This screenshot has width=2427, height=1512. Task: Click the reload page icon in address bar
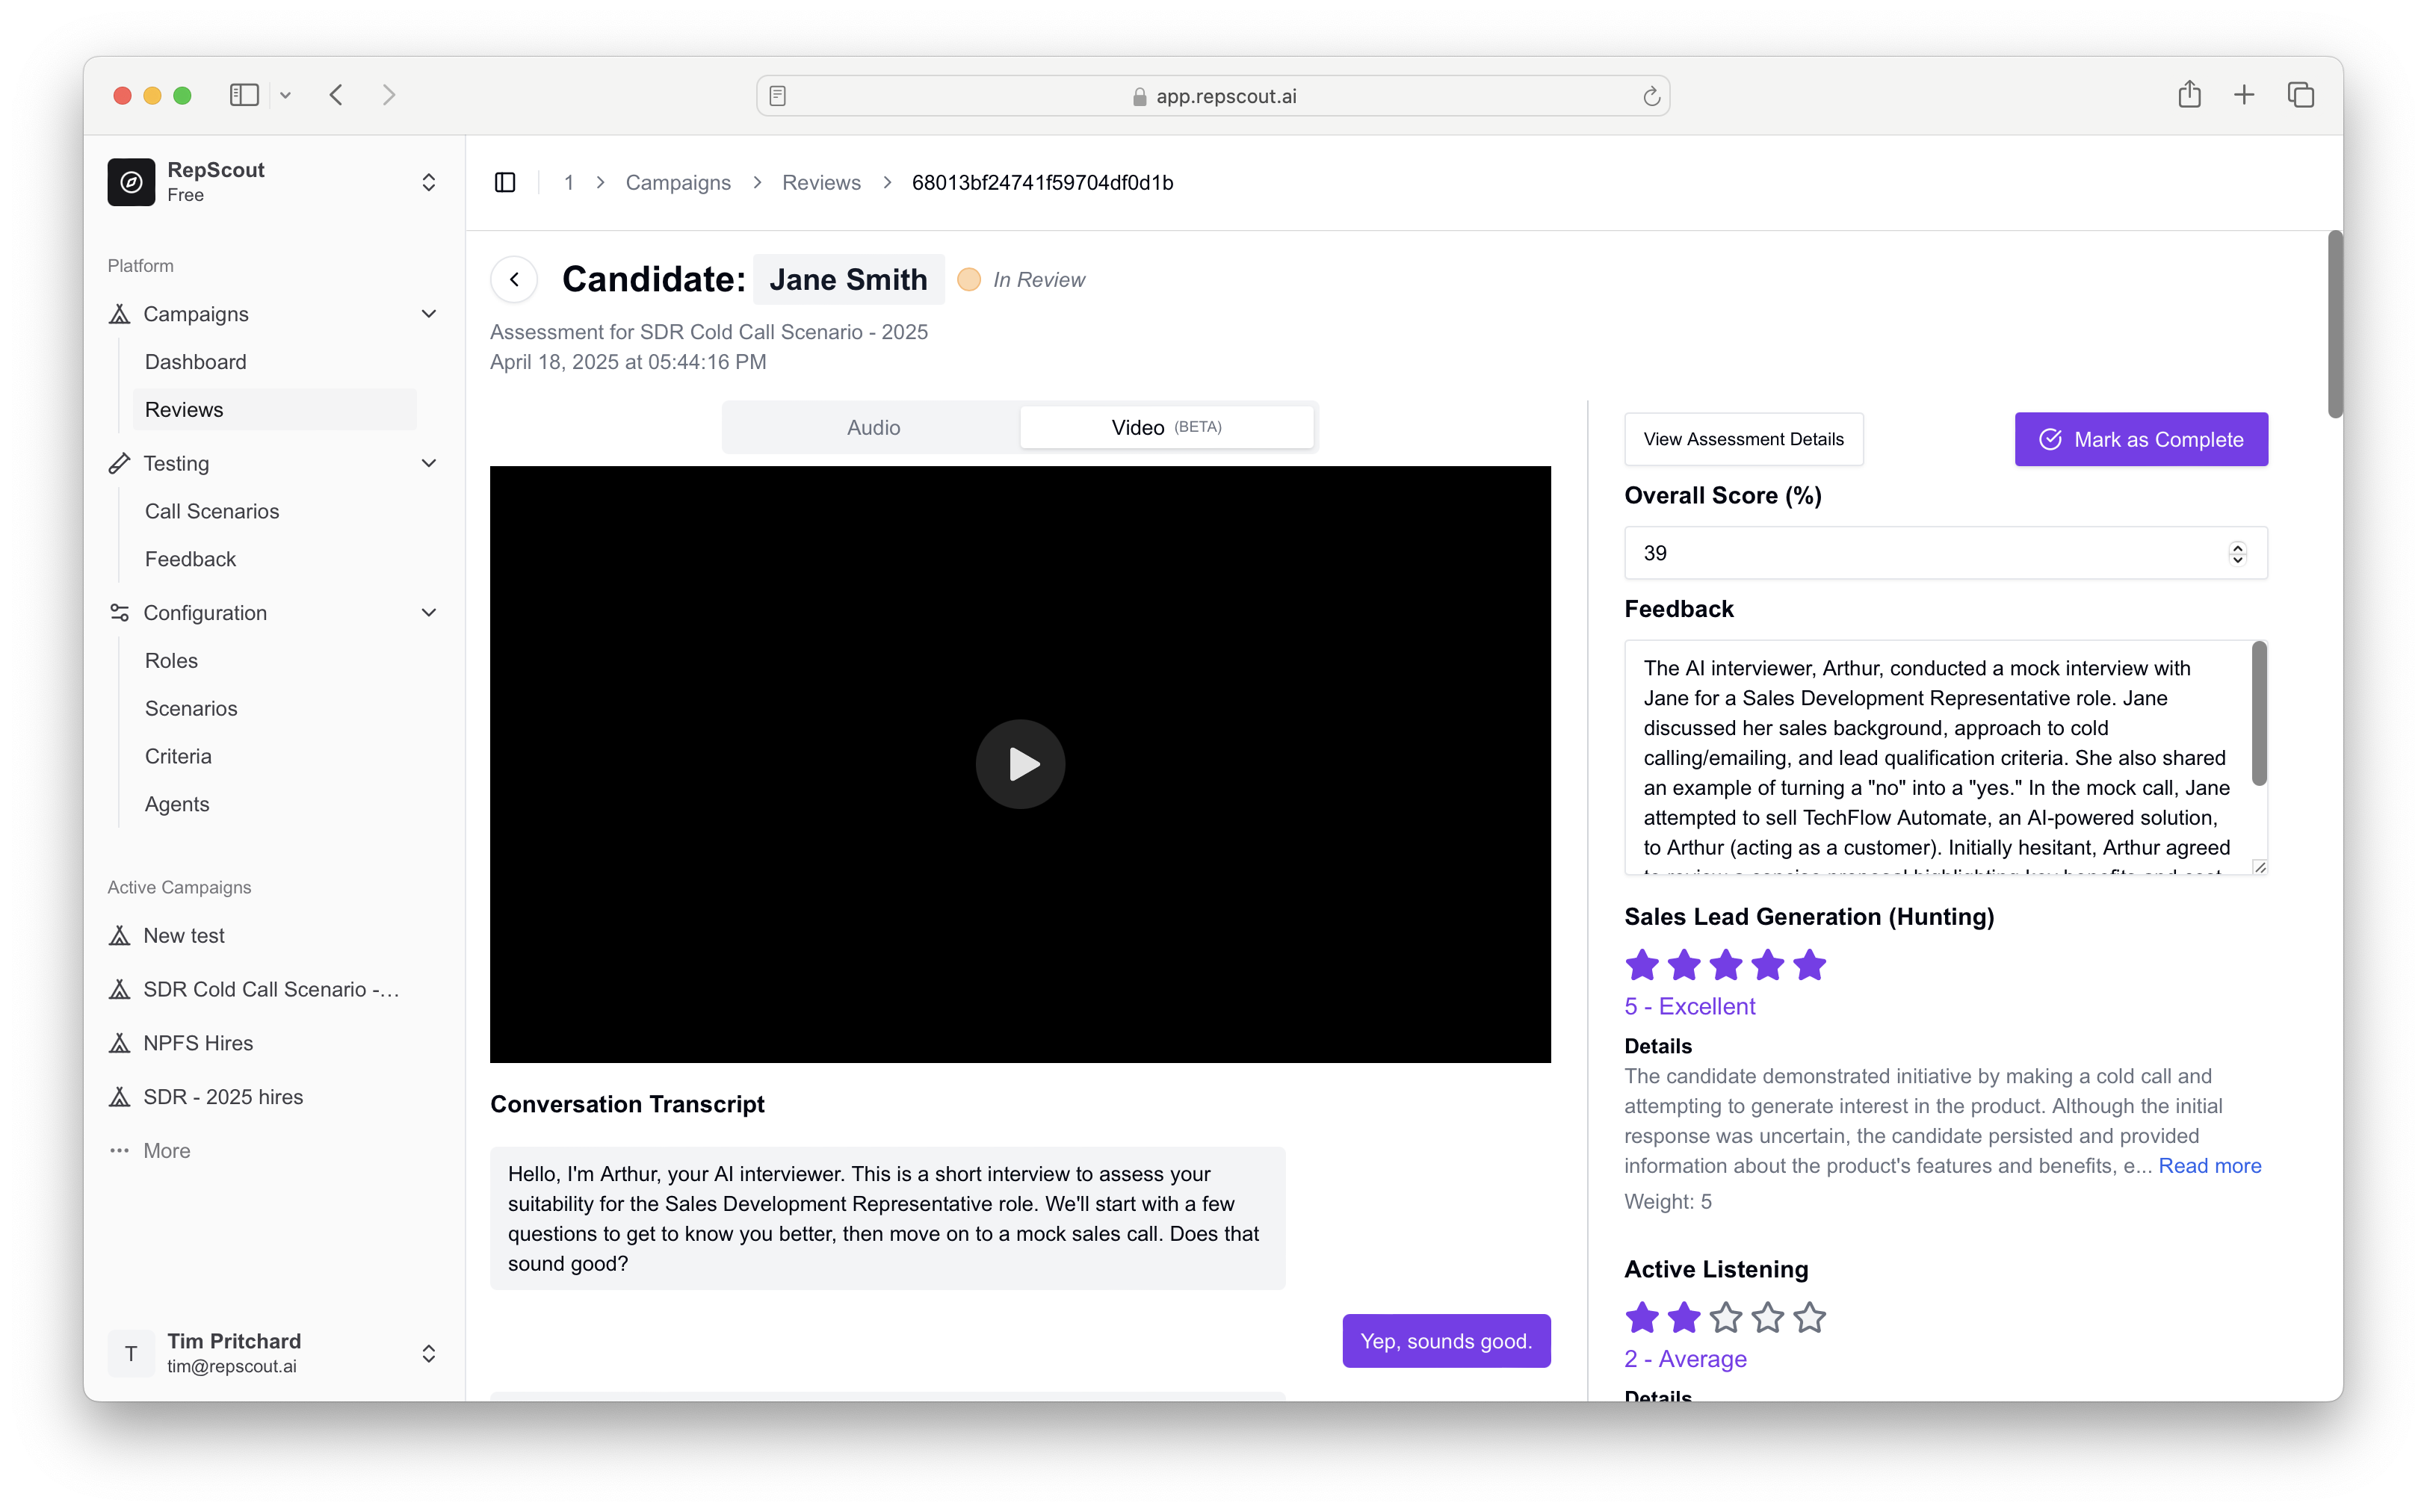click(x=1651, y=96)
